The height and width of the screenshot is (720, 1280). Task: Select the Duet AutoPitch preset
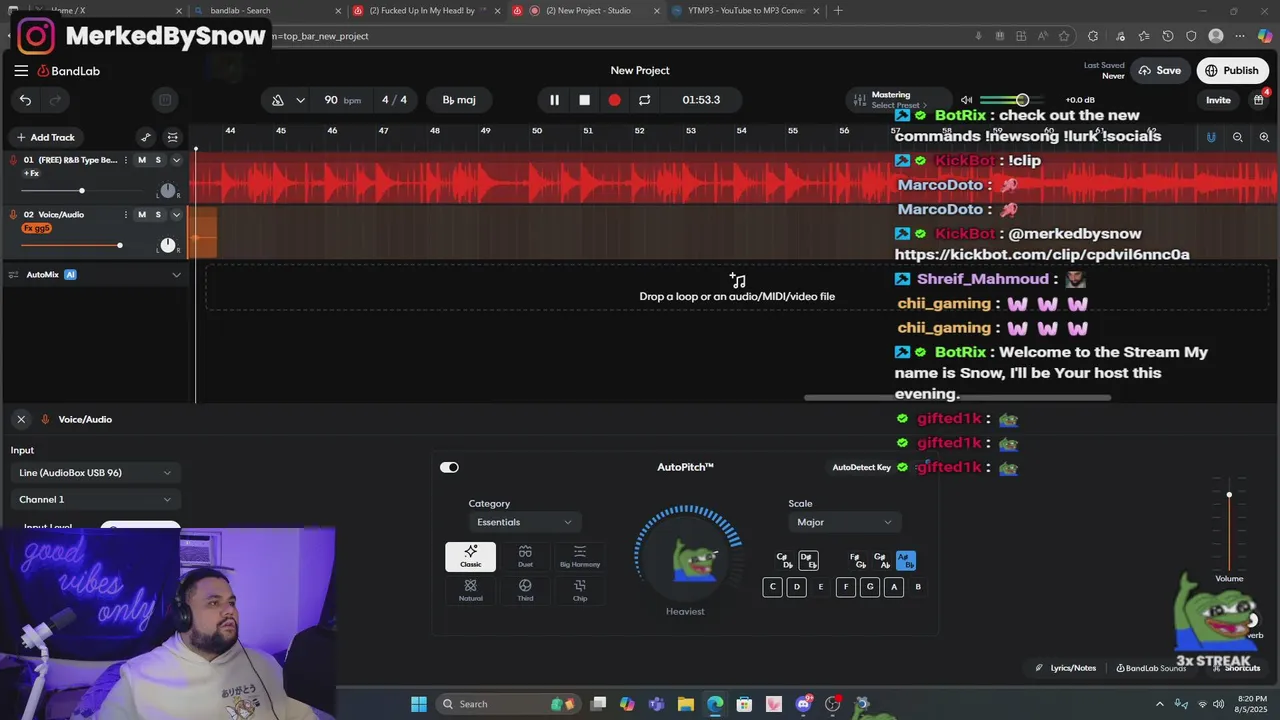click(525, 557)
